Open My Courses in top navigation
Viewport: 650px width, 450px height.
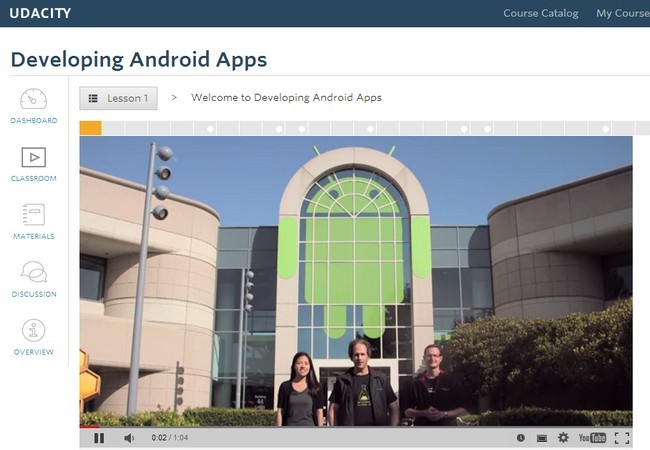[623, 13]
